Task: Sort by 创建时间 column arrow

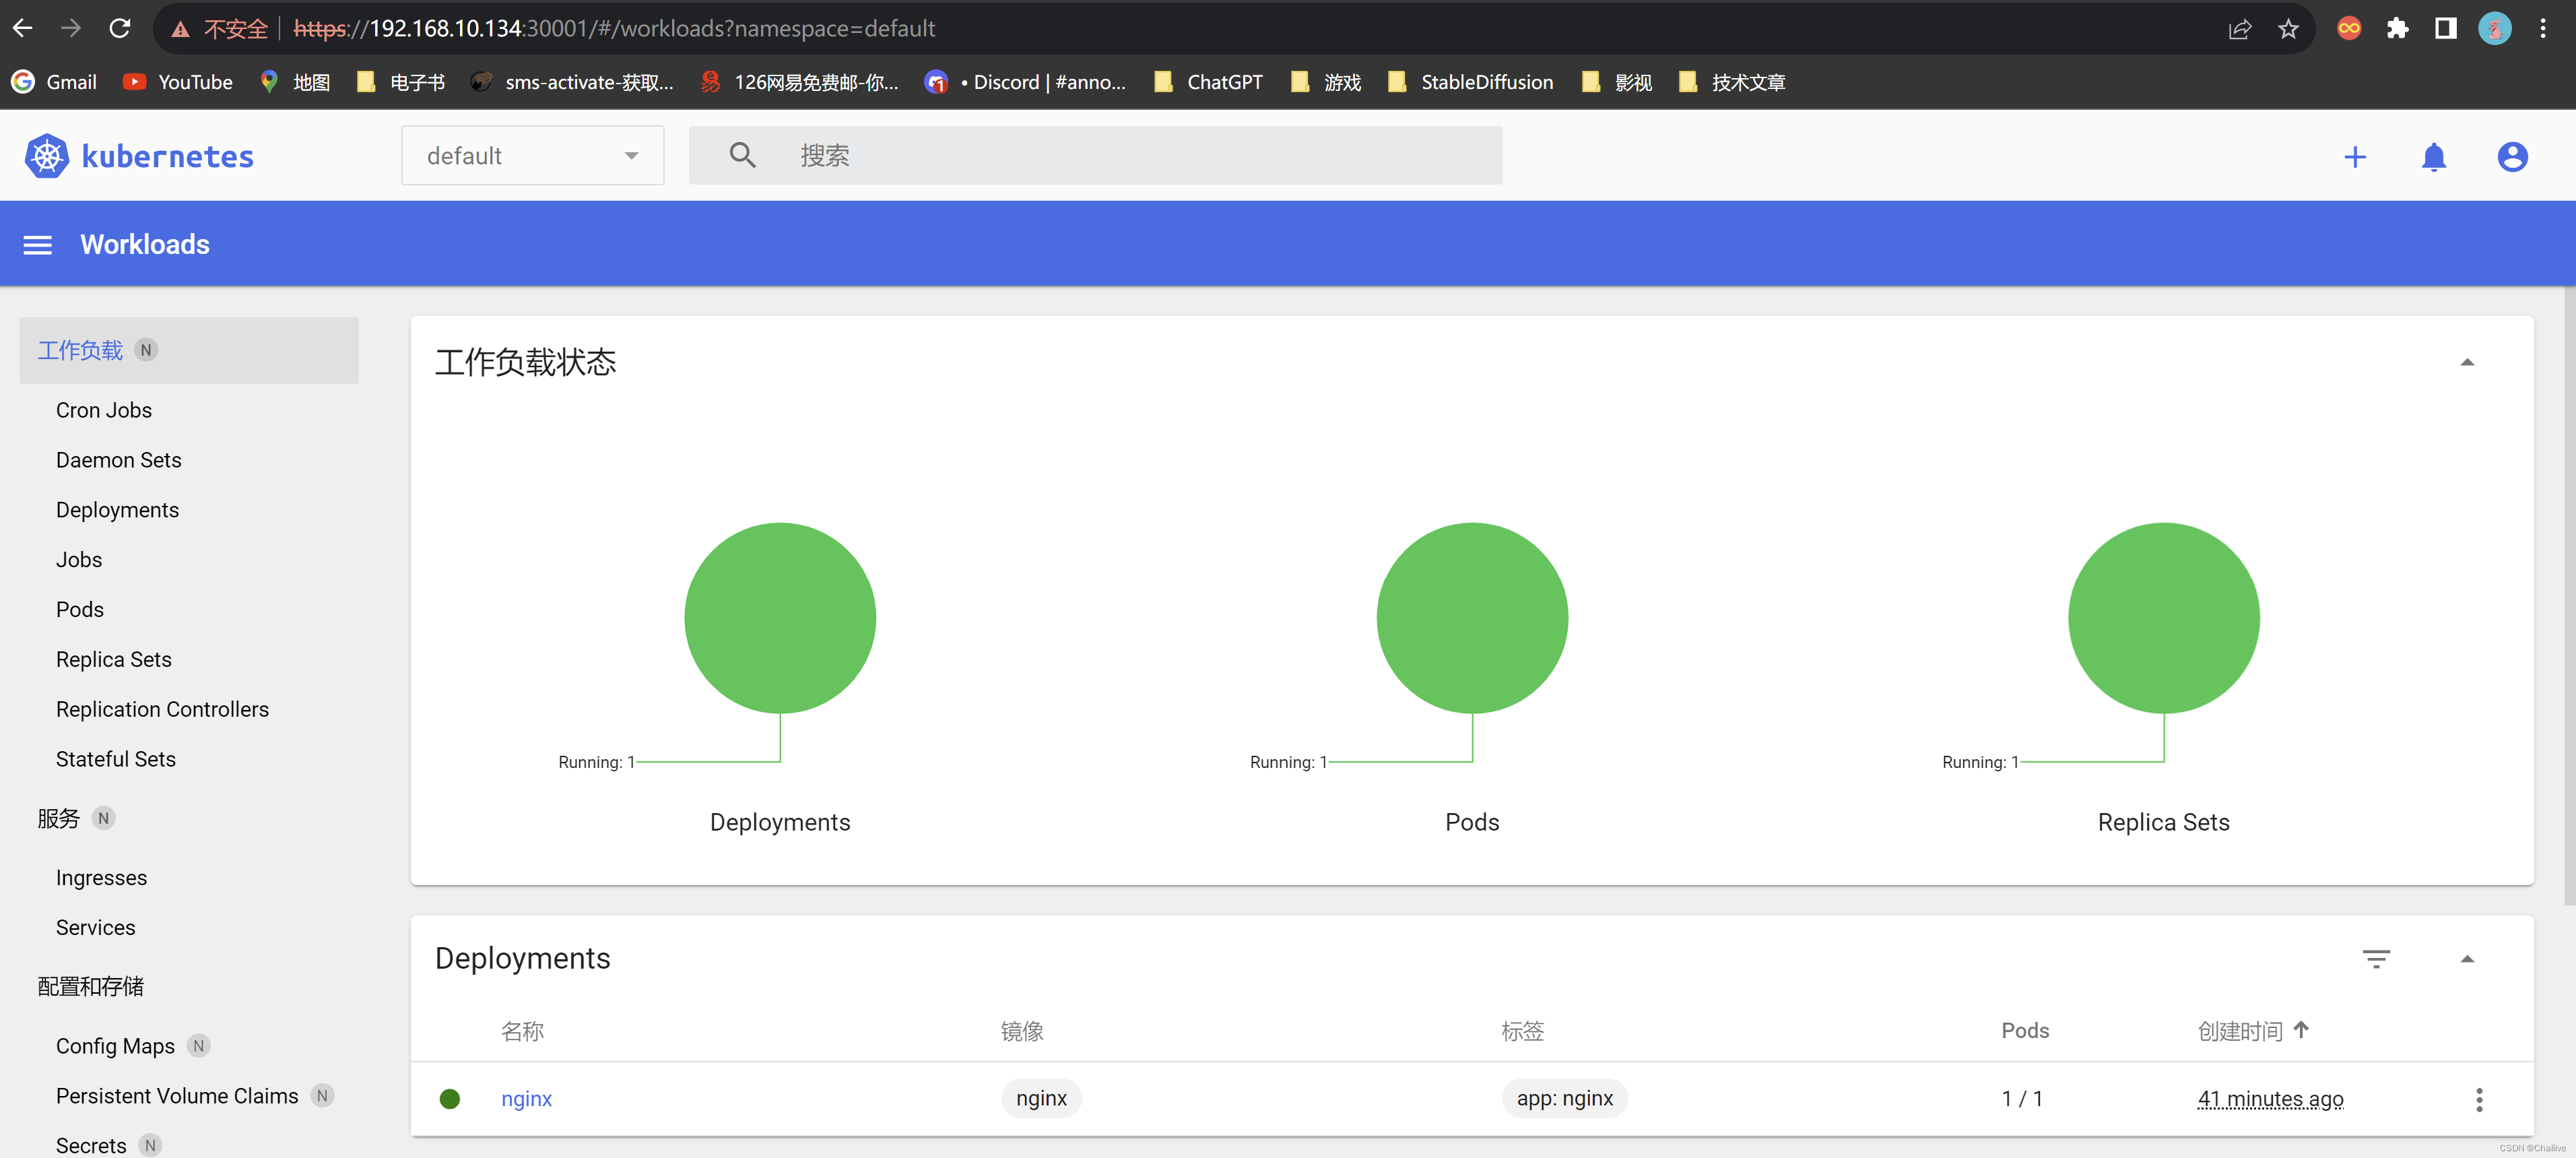Action: (x=2301, y=1029)
